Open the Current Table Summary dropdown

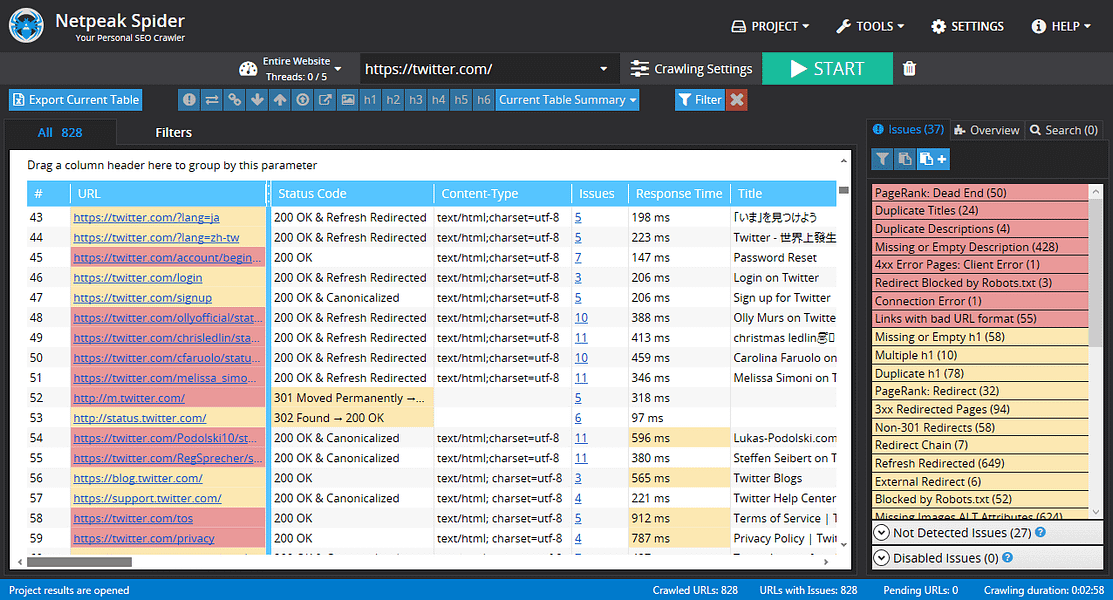(x=567, y=100)
